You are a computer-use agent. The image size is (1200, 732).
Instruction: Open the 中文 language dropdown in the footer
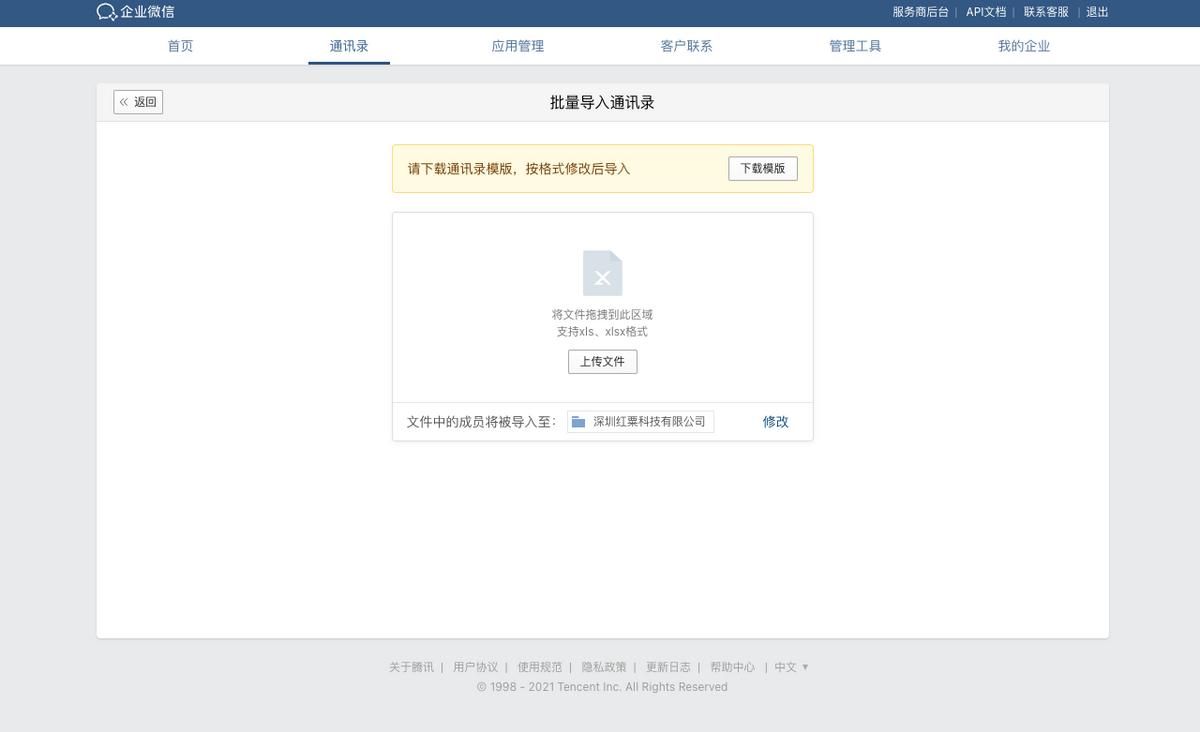(x=790, y=666)
